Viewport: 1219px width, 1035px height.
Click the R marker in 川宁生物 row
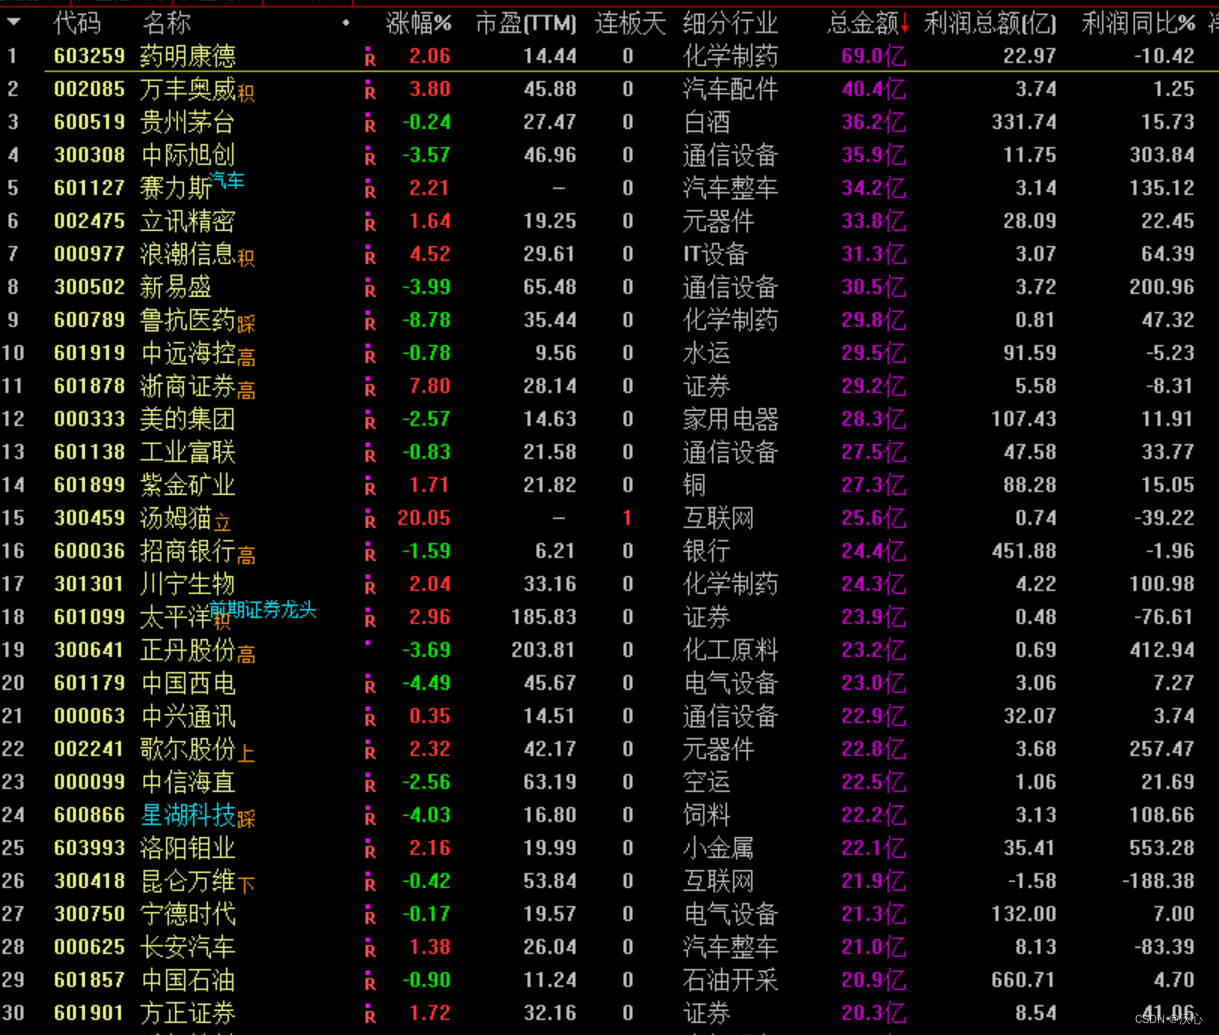click(x=370, y=586)
